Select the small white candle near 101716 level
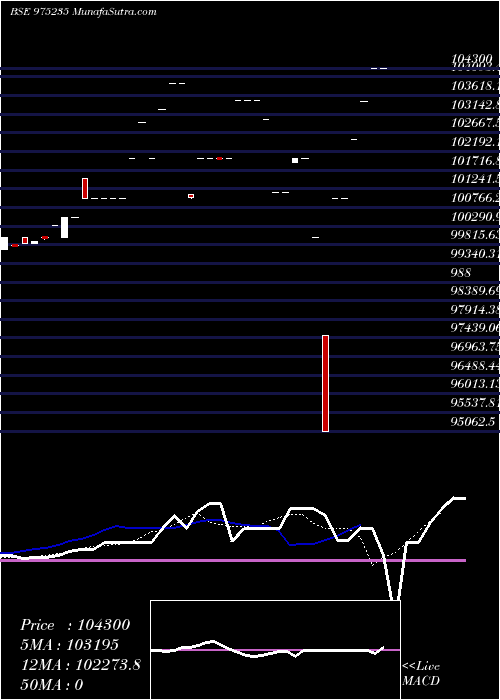The height and width of the screenshot is (700, 500). (295, 160)
